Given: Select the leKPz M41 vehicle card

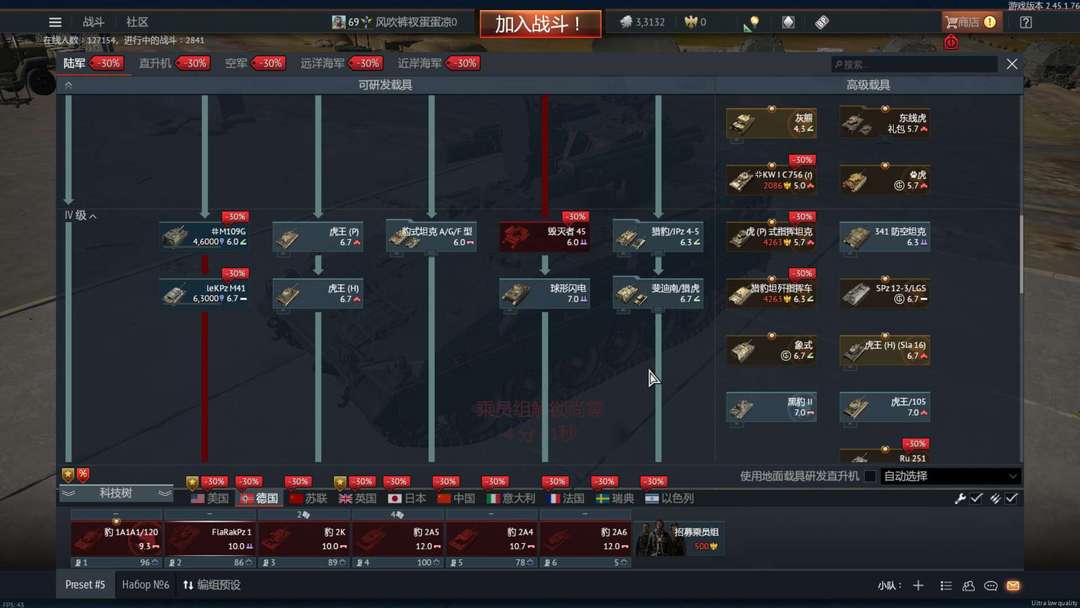Looking at the screenshot, I should 205,293.
